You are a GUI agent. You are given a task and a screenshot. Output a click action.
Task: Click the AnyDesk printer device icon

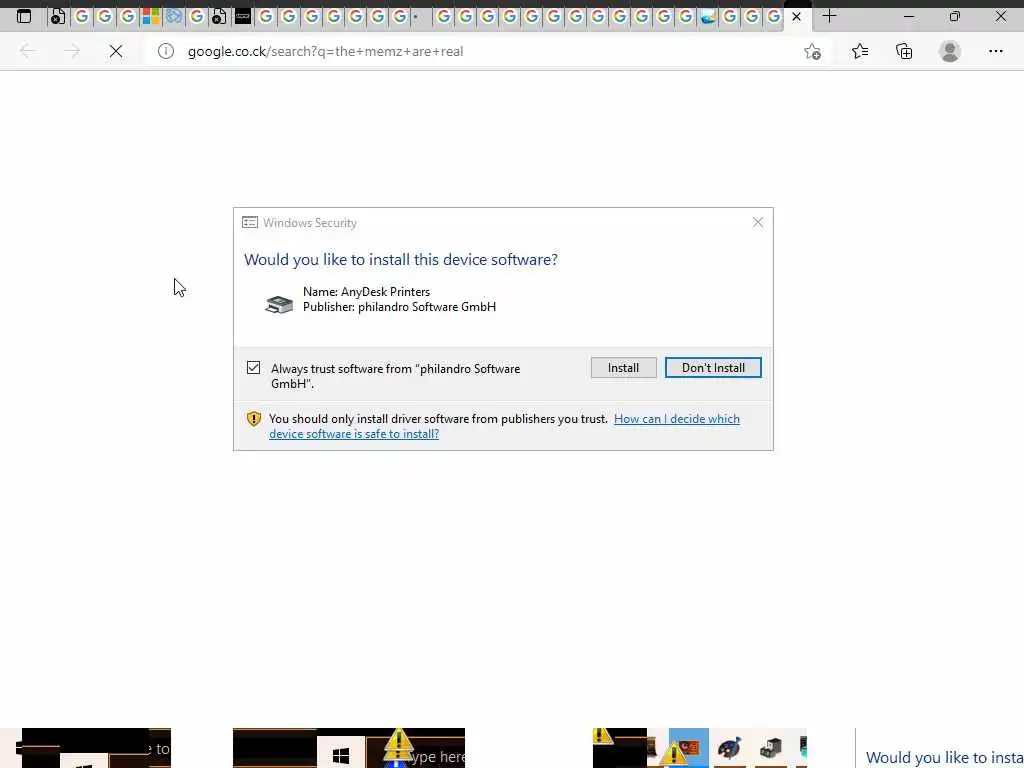click(279, 304)
